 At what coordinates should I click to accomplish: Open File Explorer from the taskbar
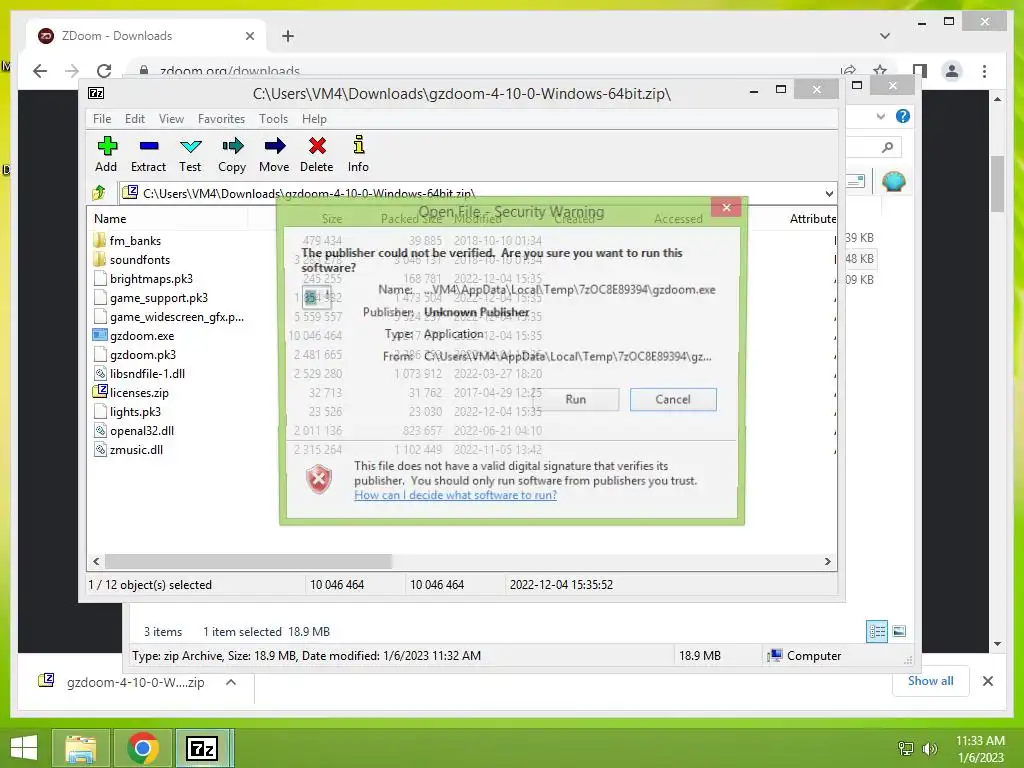coord(80,748)
